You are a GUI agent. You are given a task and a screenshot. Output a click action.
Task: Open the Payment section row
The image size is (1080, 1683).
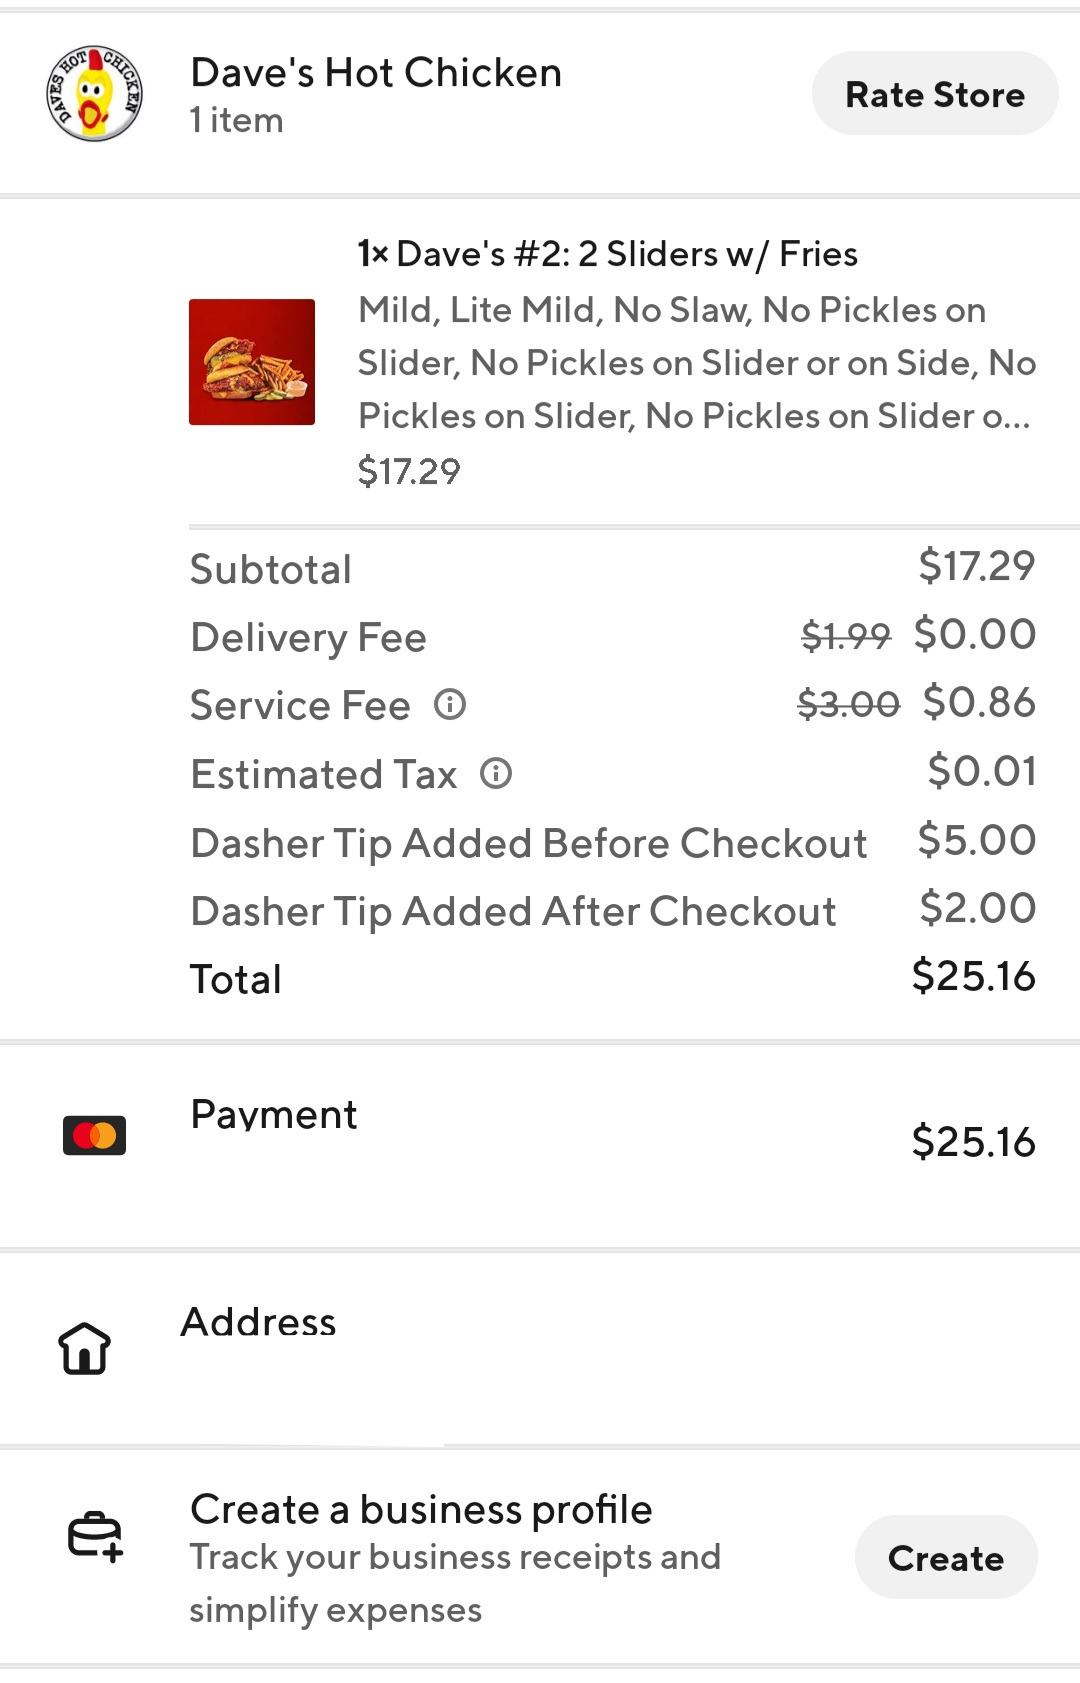pyautogui.click(x=540, y=1140)
